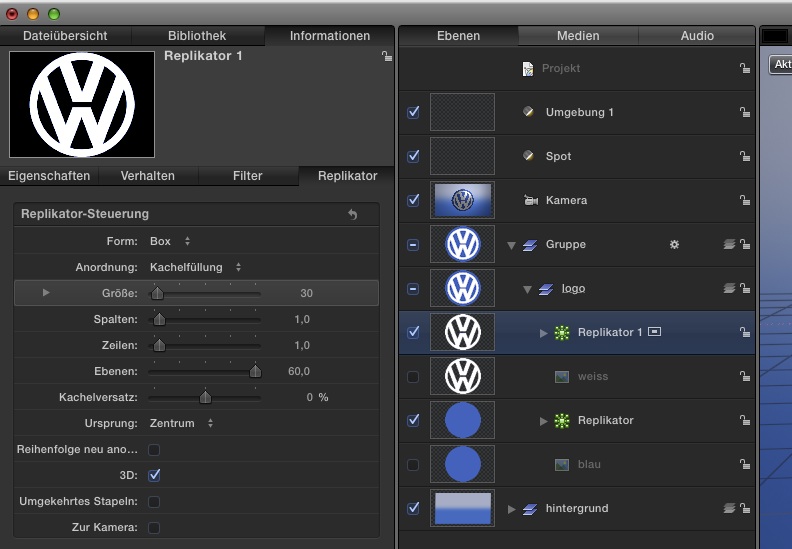Click the replicator icon of Replikator 1
This screenshot has height=549, width=792.
click(562, 332)
